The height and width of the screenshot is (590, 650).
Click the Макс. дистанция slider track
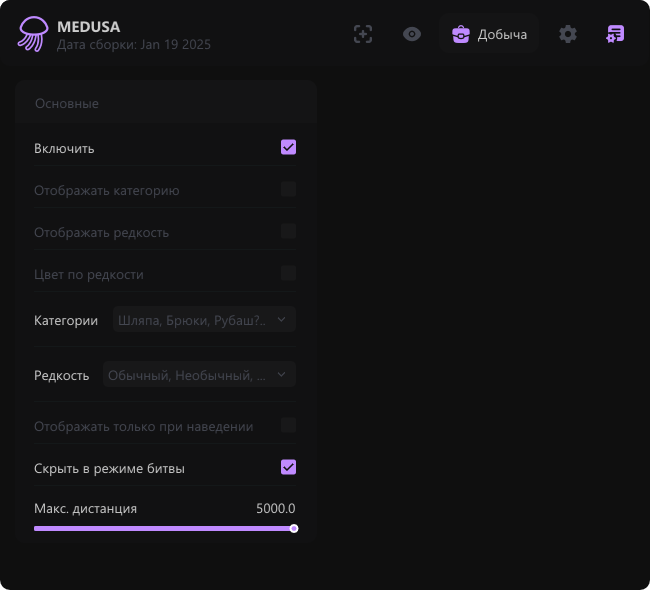click(x=165, y=528)
